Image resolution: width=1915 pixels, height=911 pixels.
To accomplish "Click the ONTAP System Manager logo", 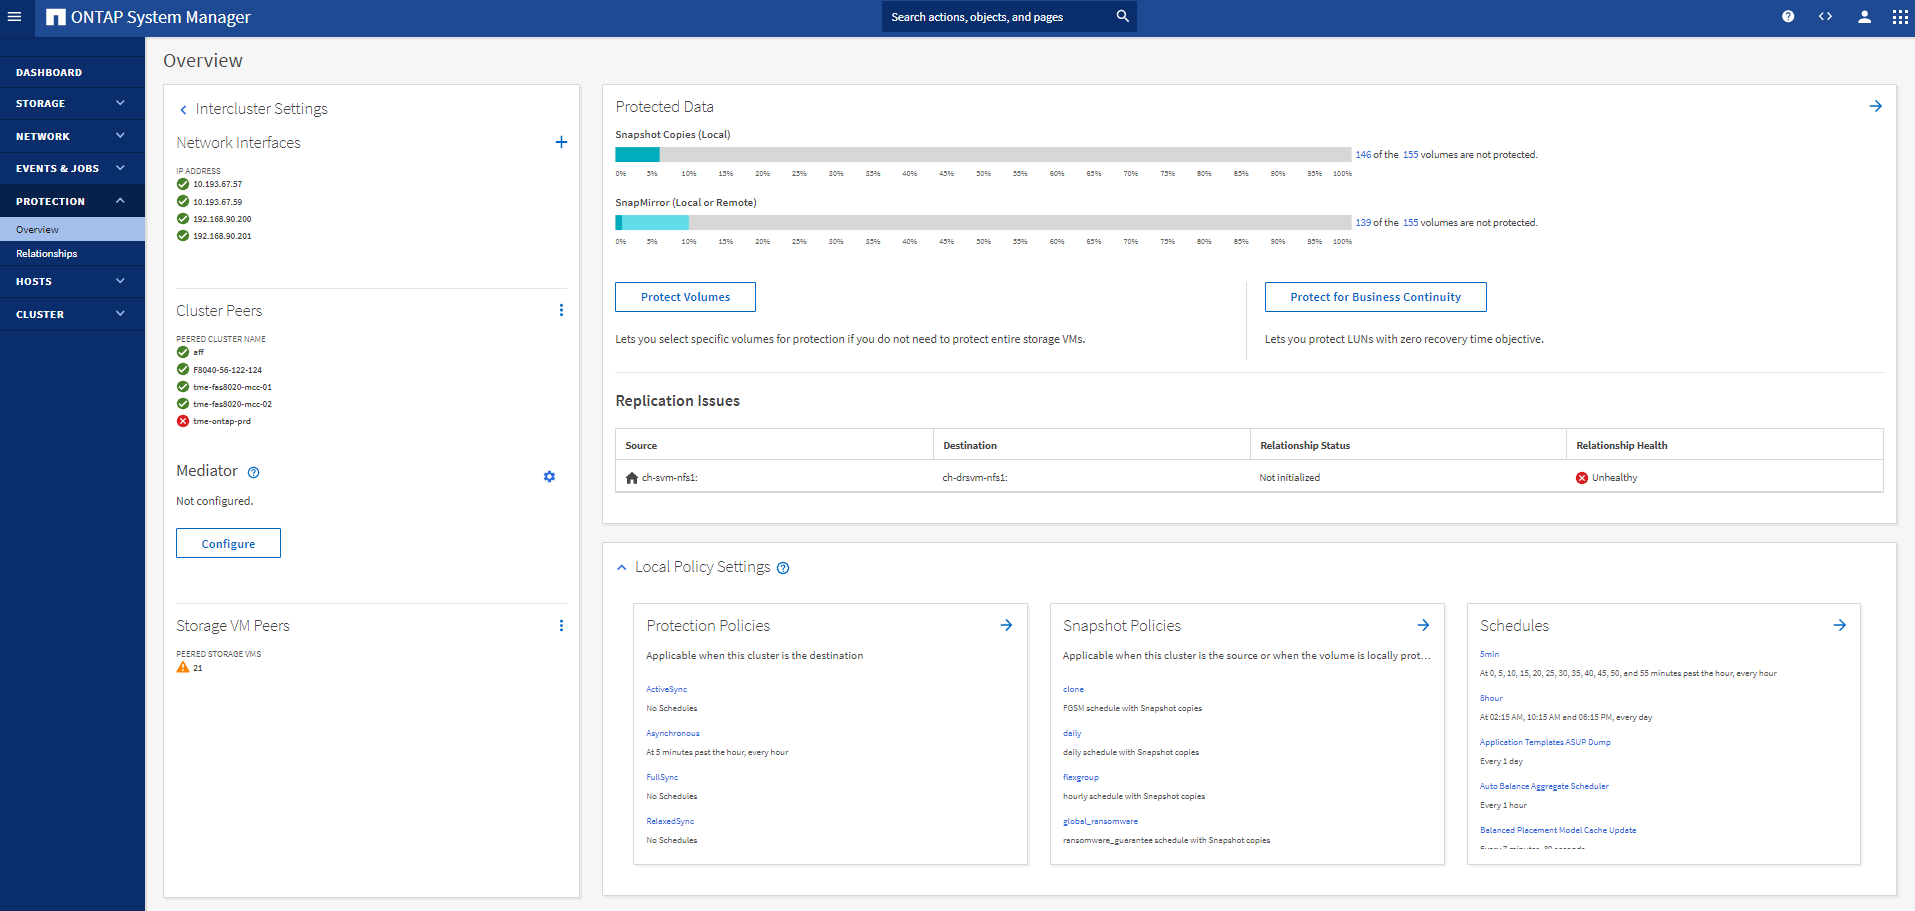I will tap(148, 17).
